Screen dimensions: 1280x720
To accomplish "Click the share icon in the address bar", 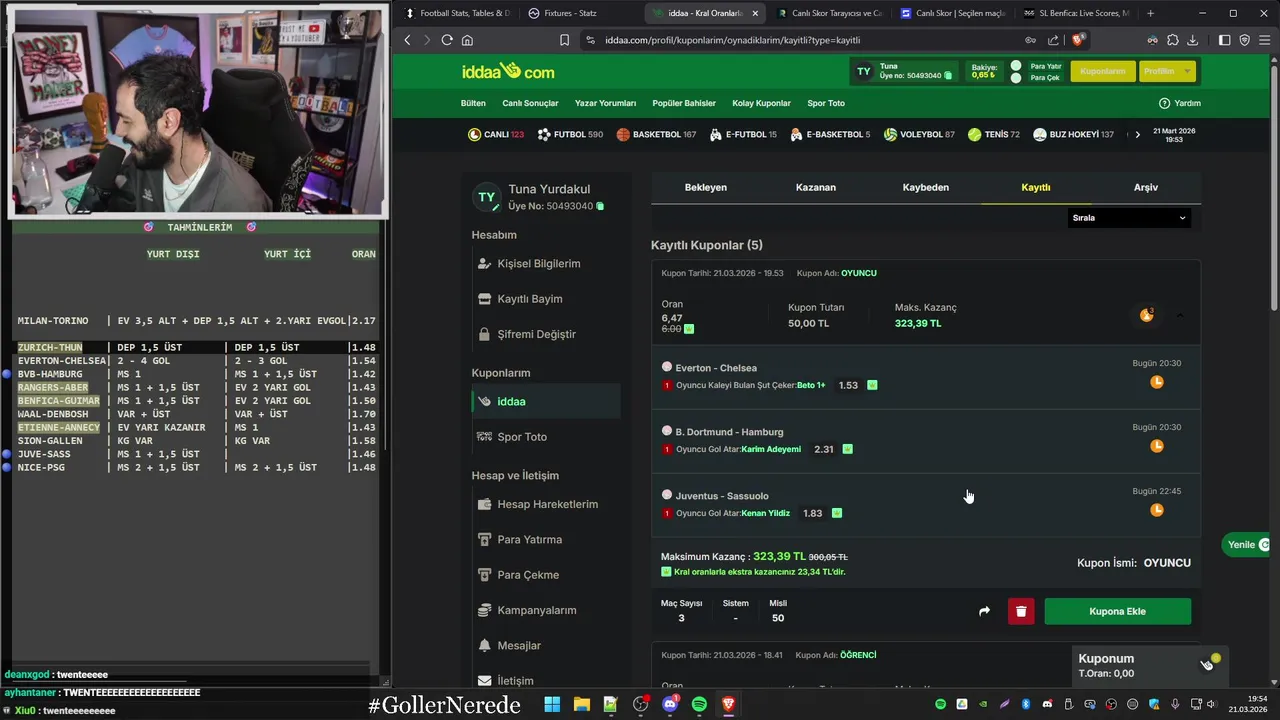I will point(1053,40).
